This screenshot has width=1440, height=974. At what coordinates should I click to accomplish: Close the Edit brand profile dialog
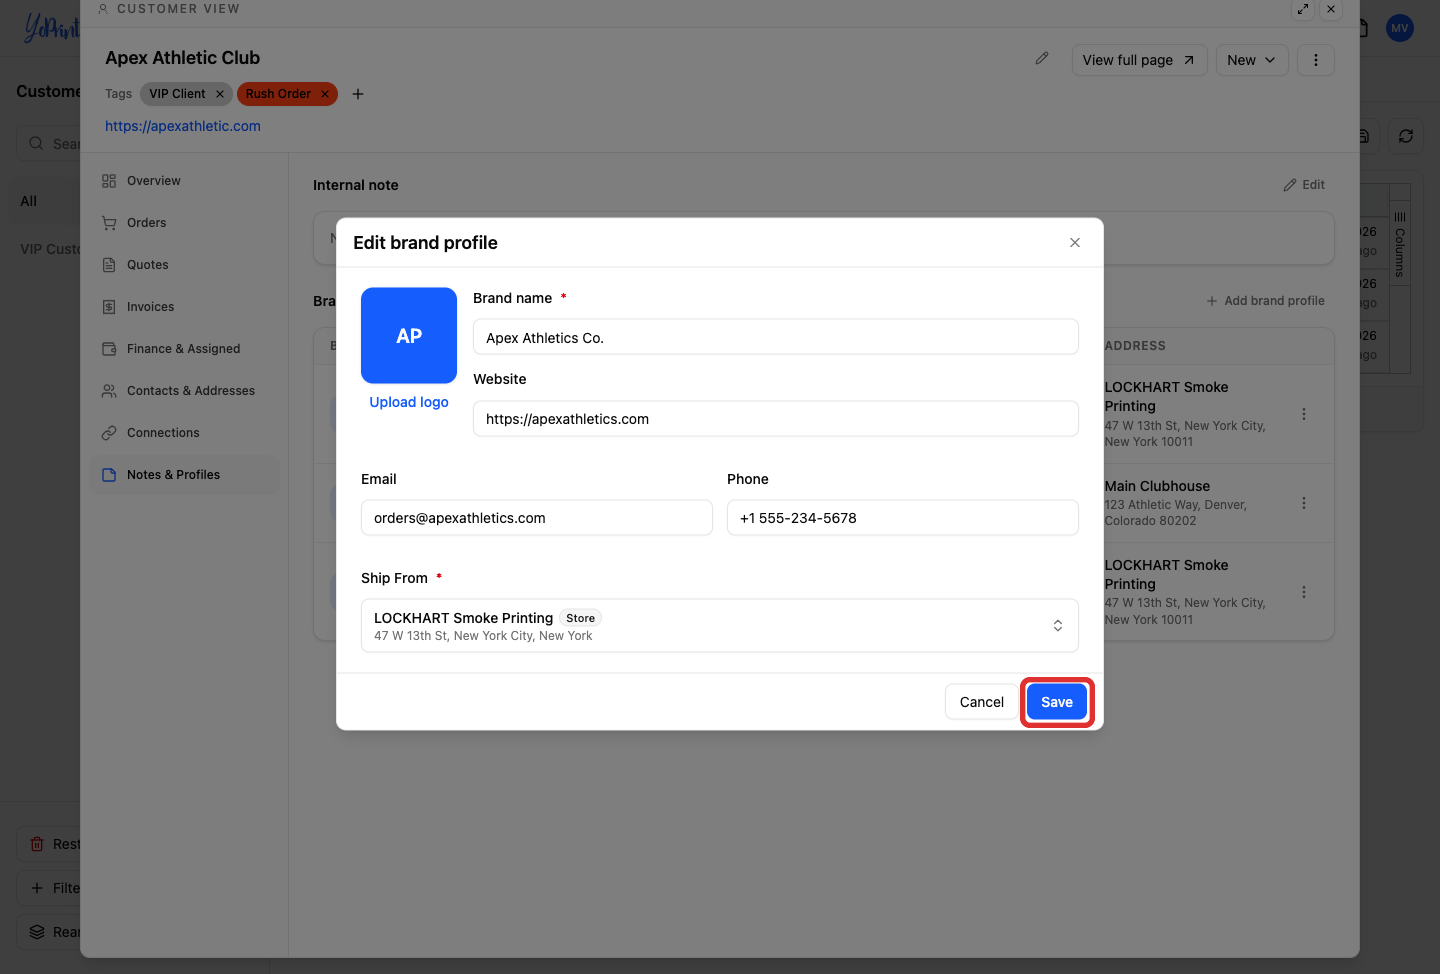pyautogui.click(x=1075, y=243)
